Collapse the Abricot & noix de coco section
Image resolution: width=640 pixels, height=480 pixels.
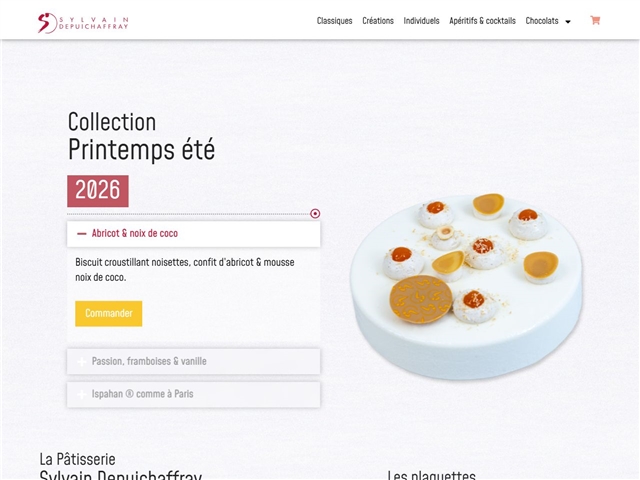point(193,234)
